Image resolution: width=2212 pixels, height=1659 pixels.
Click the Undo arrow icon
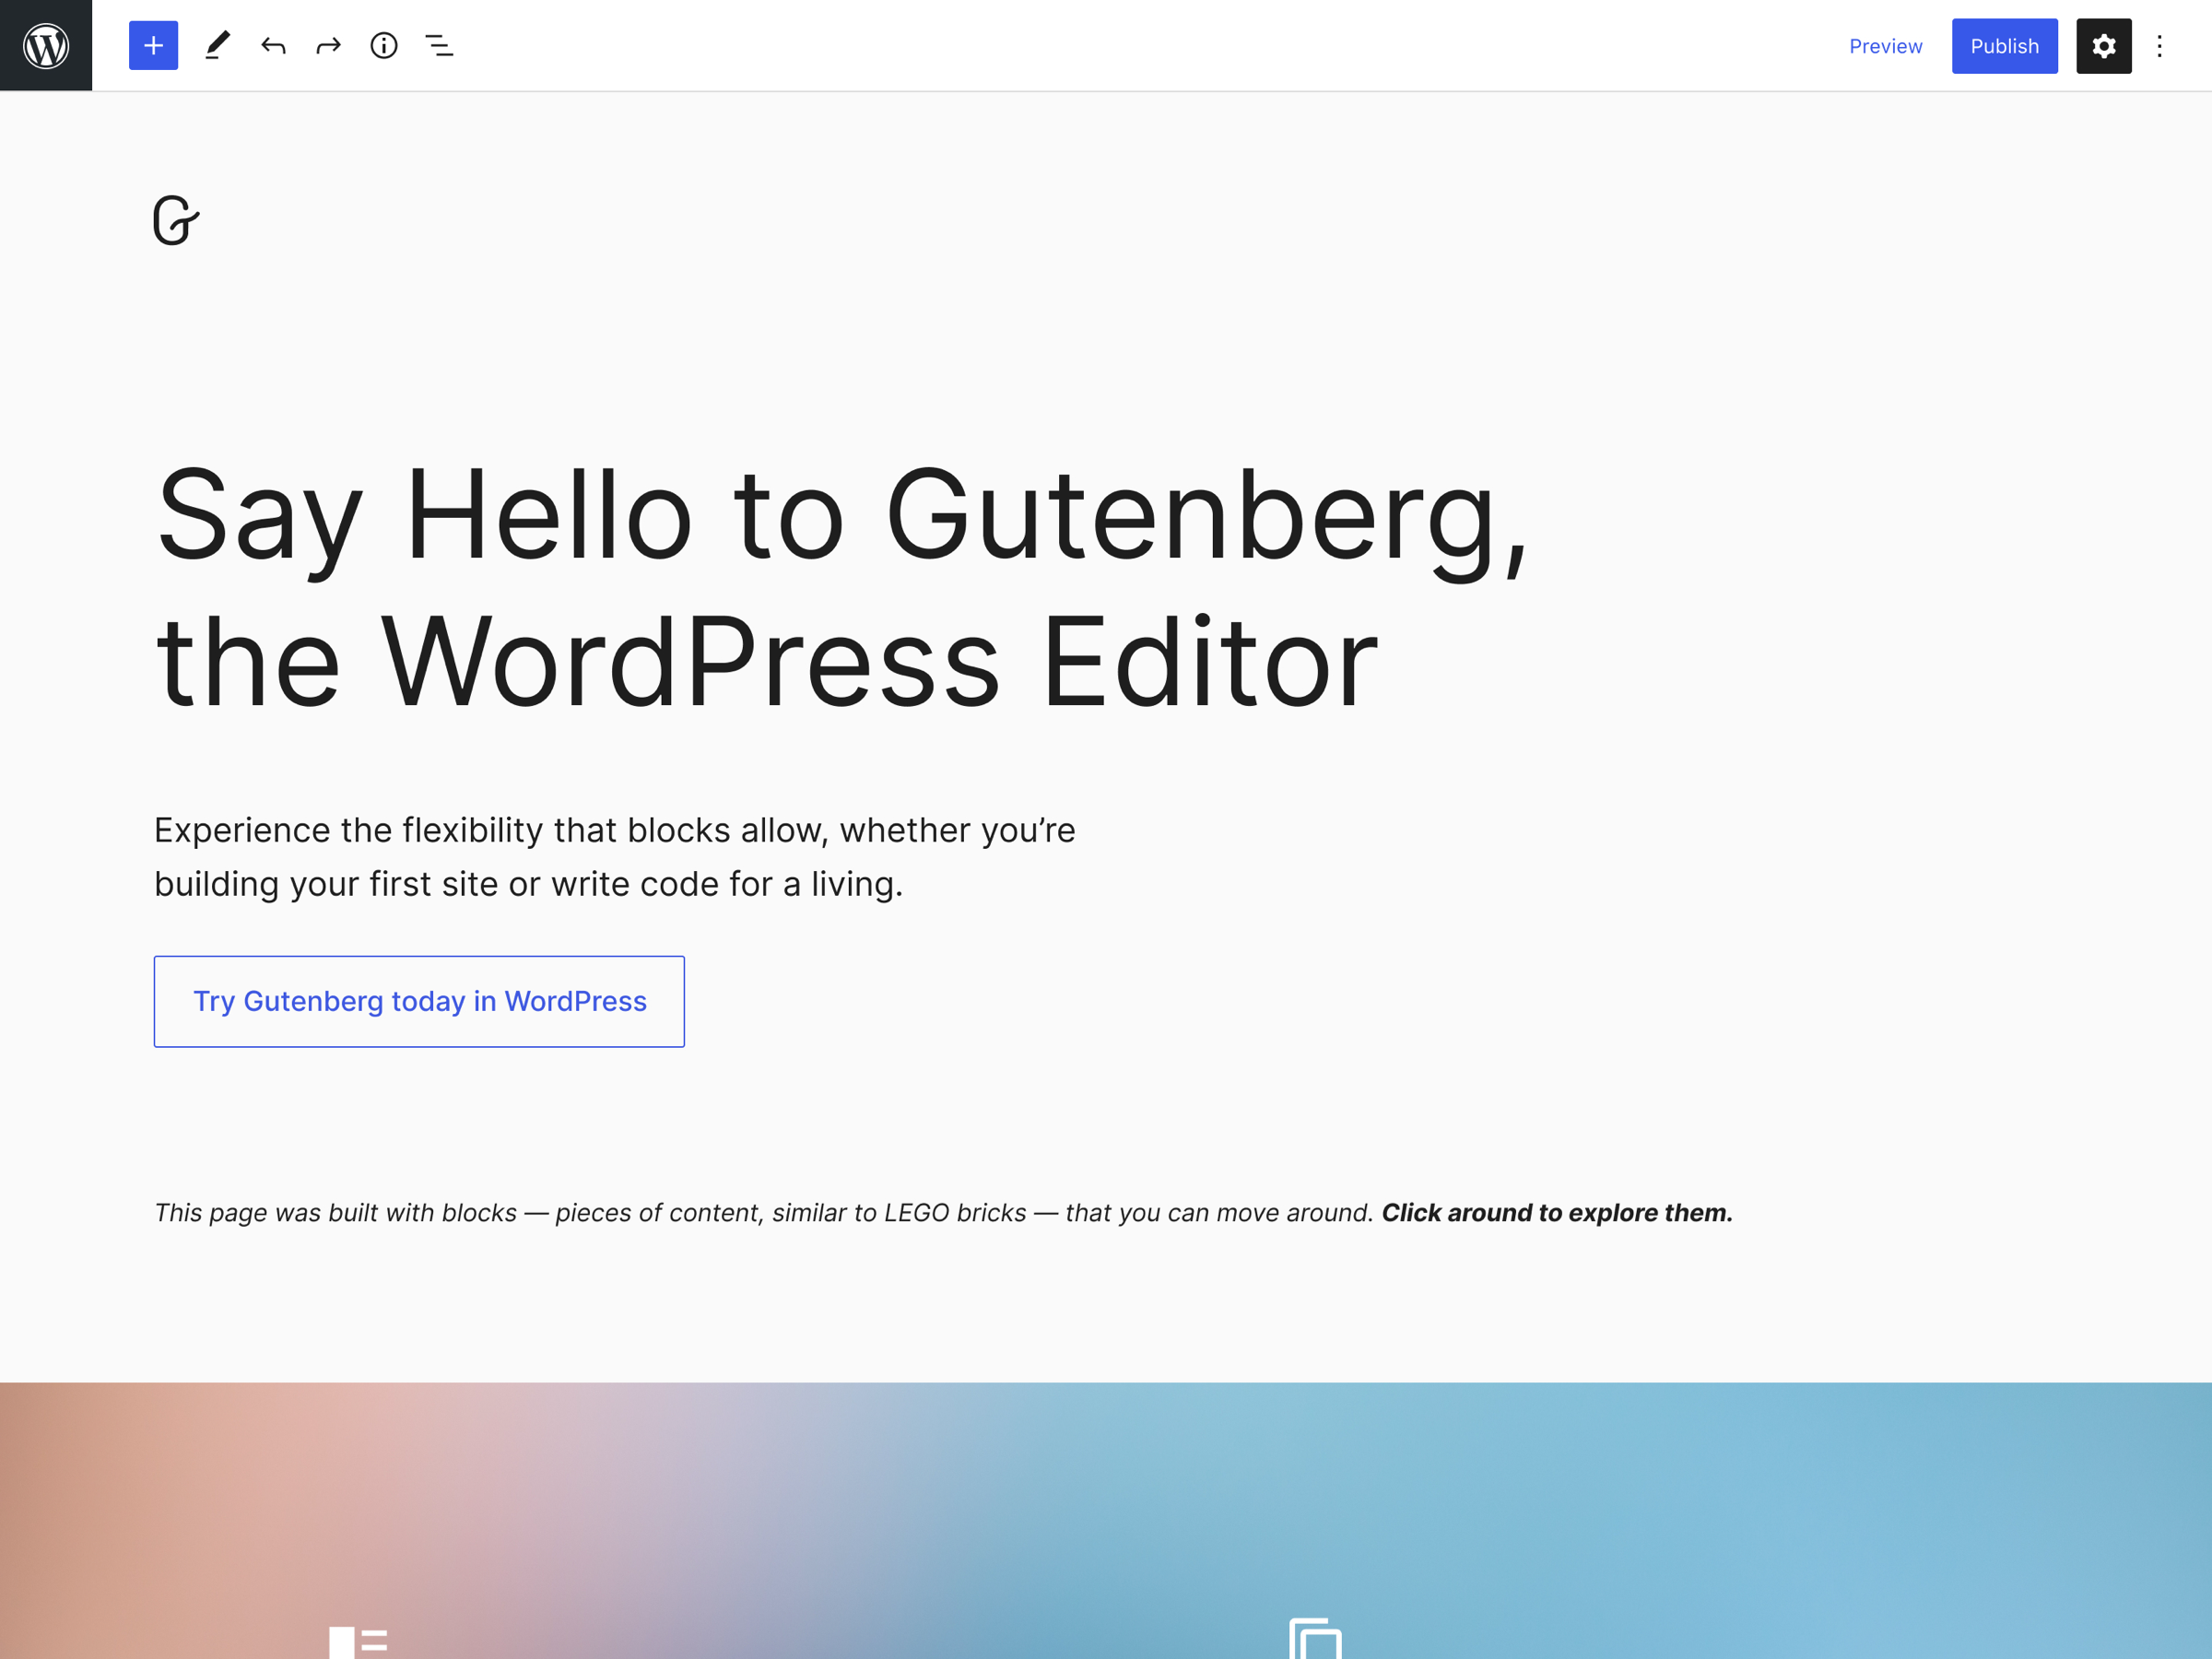point(272,45)
